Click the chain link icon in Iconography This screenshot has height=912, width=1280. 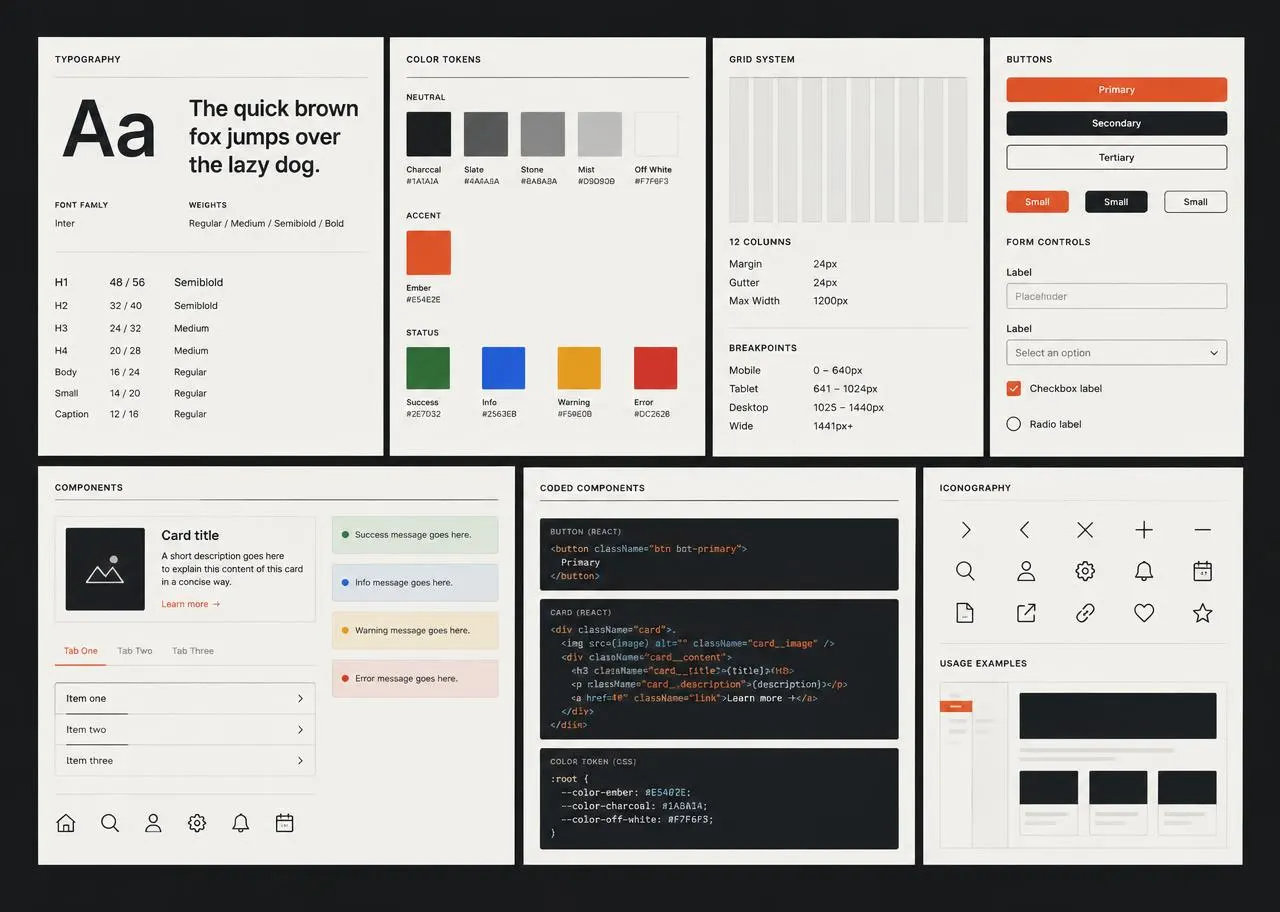pyautogui.click(x=1085, y=613)
